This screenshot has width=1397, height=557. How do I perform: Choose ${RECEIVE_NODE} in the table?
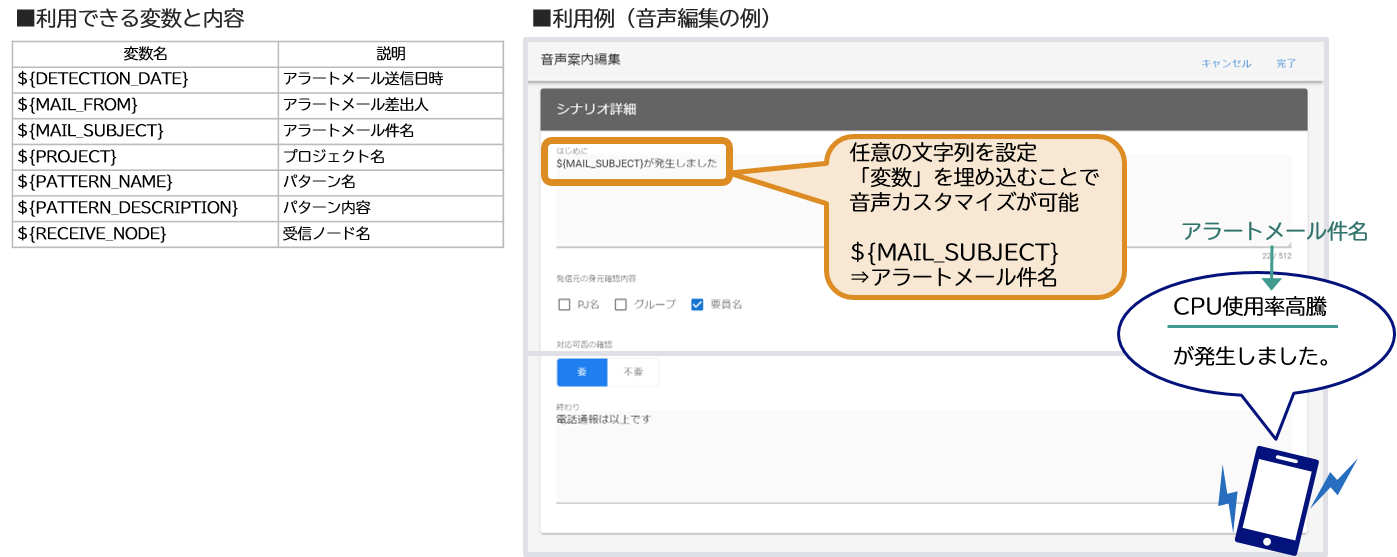coord(145,234)
